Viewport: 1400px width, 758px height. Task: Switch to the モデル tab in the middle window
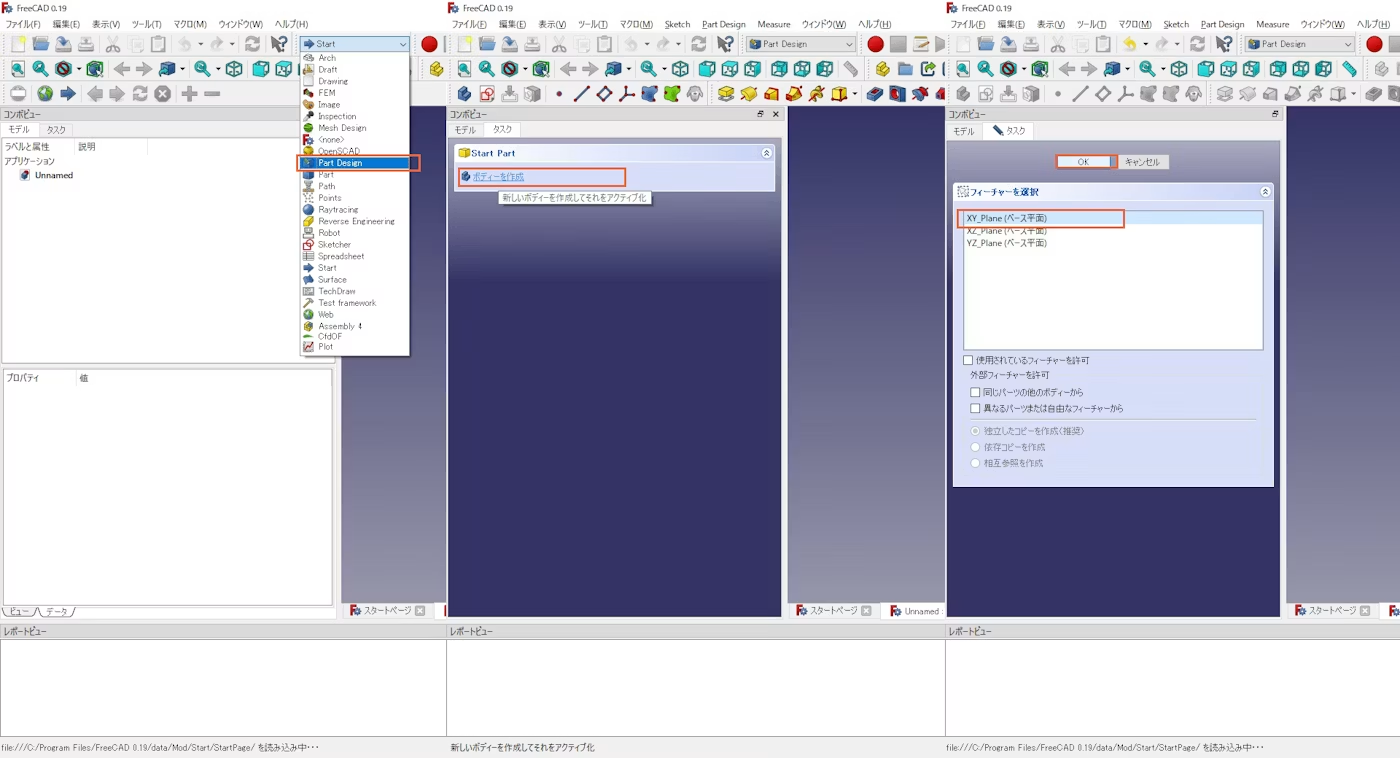[x=465, y=130]
